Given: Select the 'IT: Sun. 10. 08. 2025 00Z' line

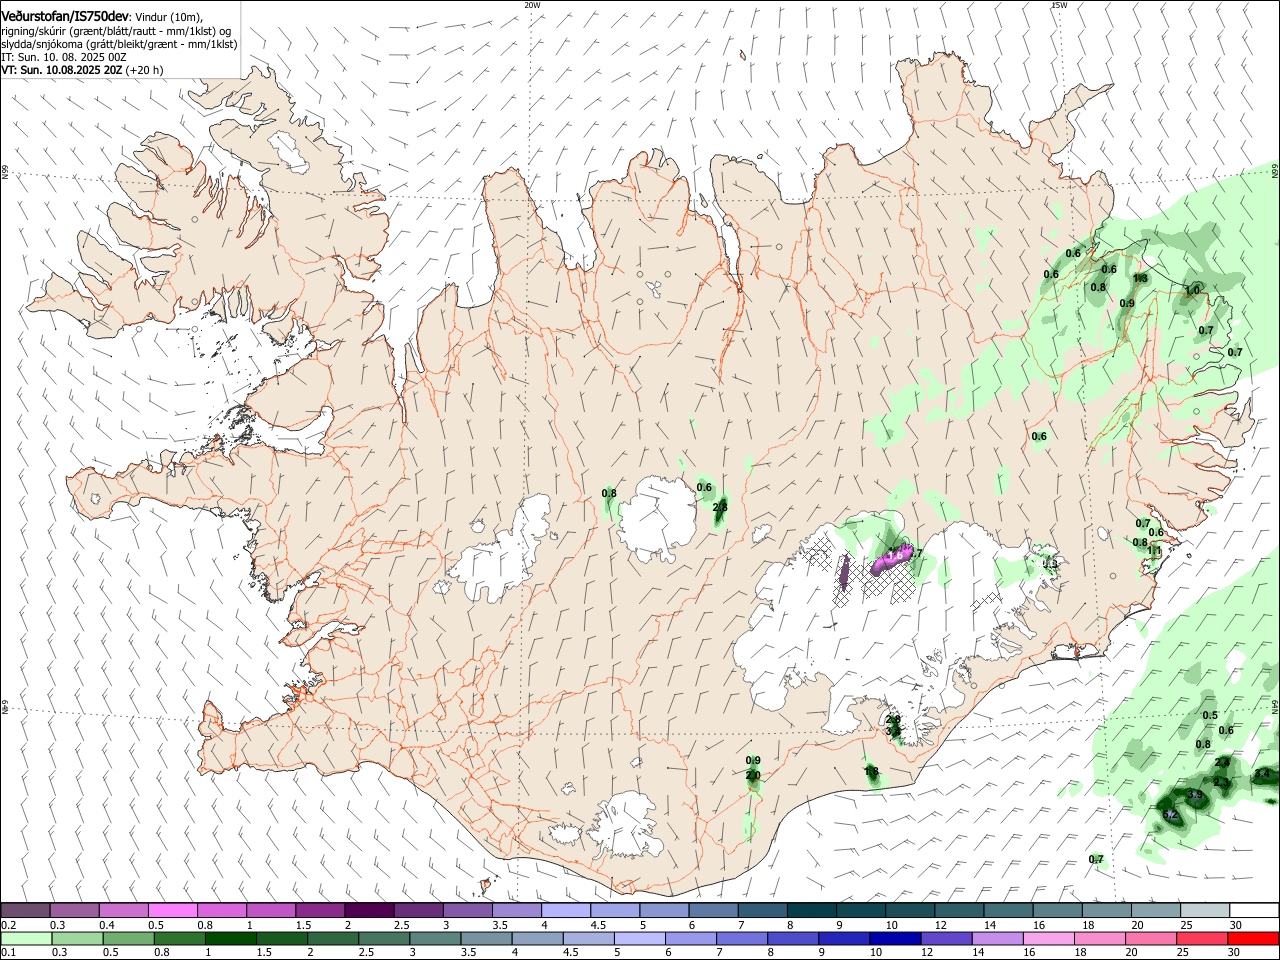Looking at the screenshot, I should tap(63, 57).
